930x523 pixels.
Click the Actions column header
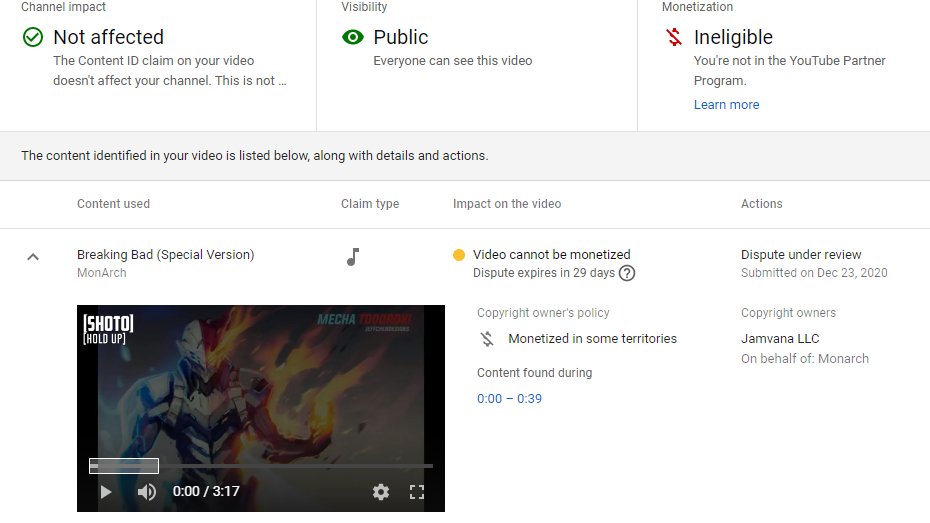point(762,203)
